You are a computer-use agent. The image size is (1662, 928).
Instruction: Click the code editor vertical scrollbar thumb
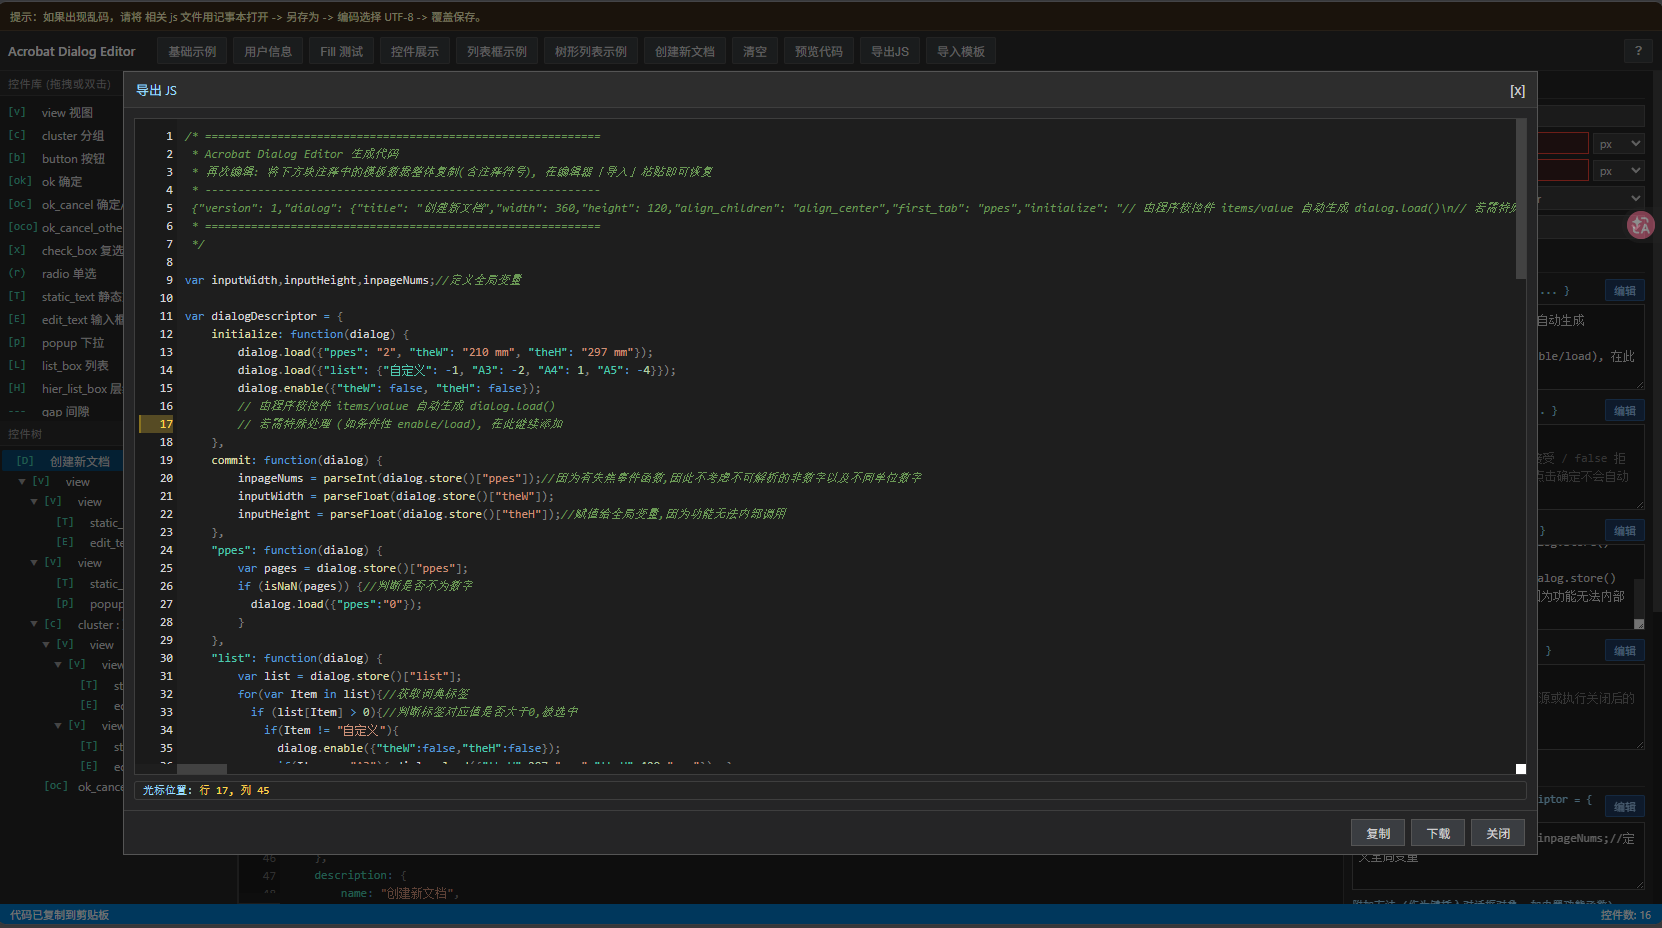[x=1521, y=199]
